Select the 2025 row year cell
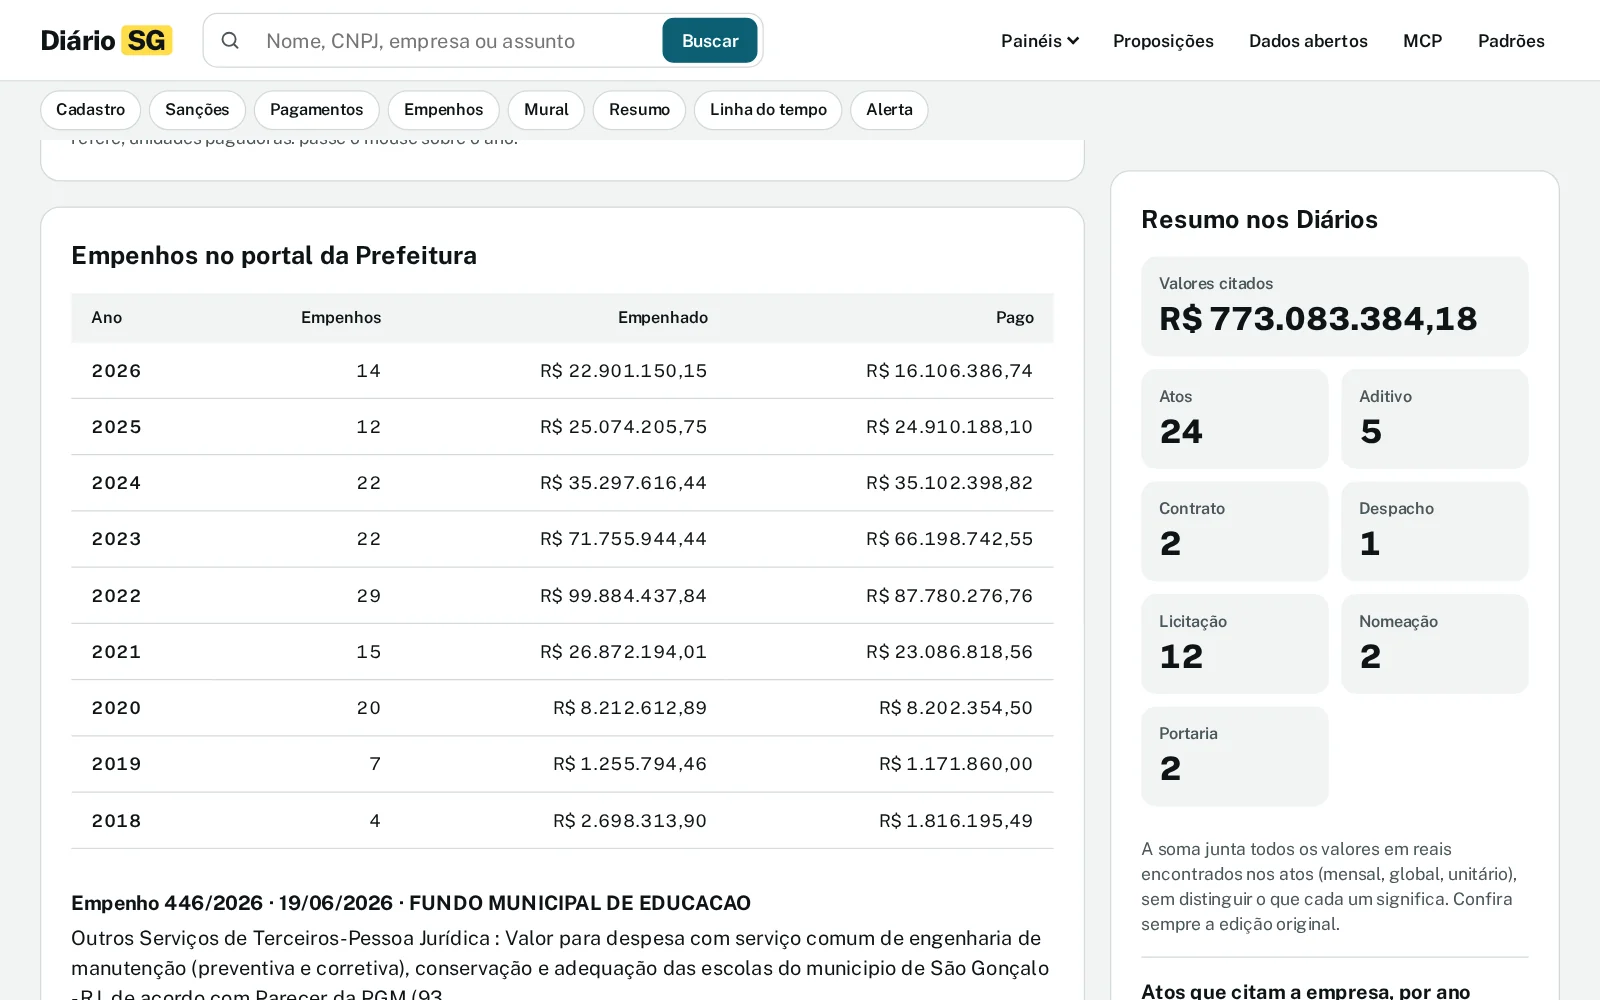This screenshot has width=1600, height=1000. [x=116, y=427]
